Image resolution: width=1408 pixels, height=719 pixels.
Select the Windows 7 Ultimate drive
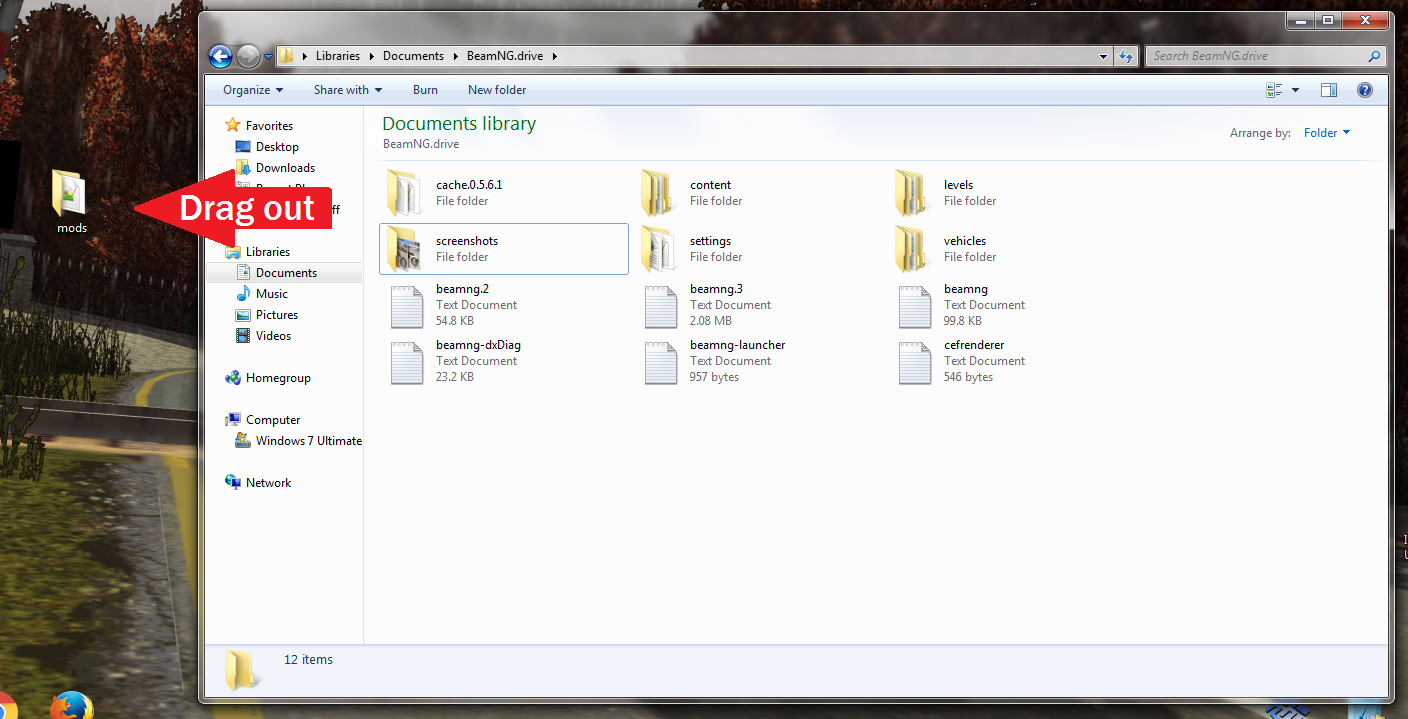[308, 441]
